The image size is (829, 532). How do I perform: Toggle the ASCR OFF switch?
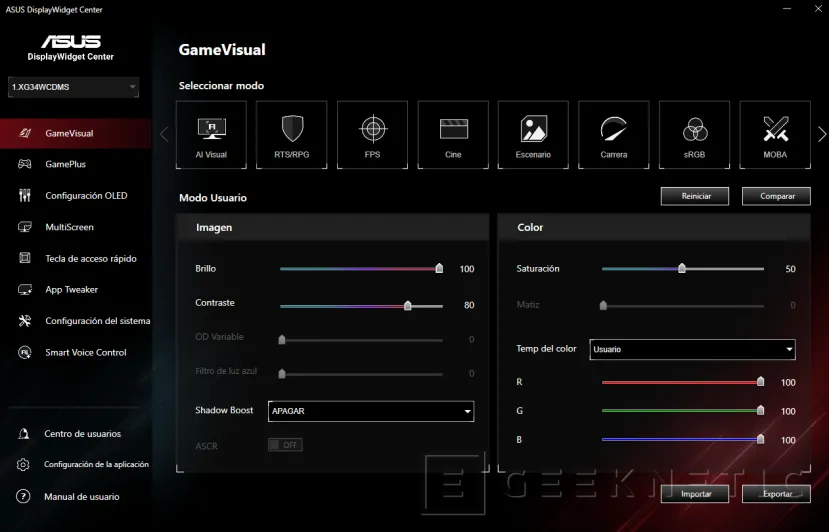click(x=285, y=445)
